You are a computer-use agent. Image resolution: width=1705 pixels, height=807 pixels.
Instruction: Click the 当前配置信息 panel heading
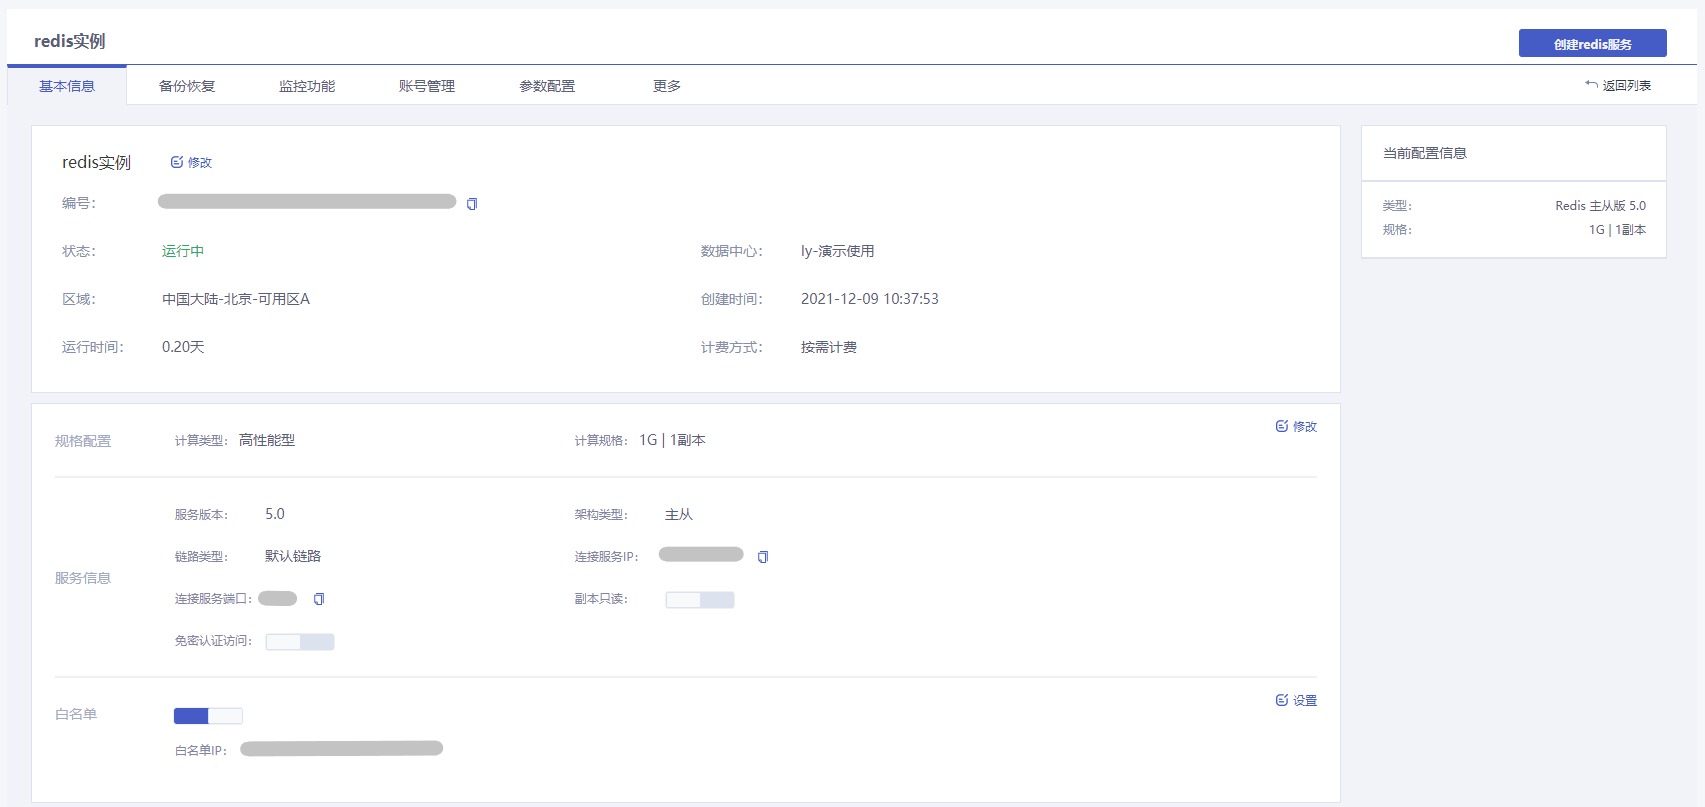pos(1425,153)
